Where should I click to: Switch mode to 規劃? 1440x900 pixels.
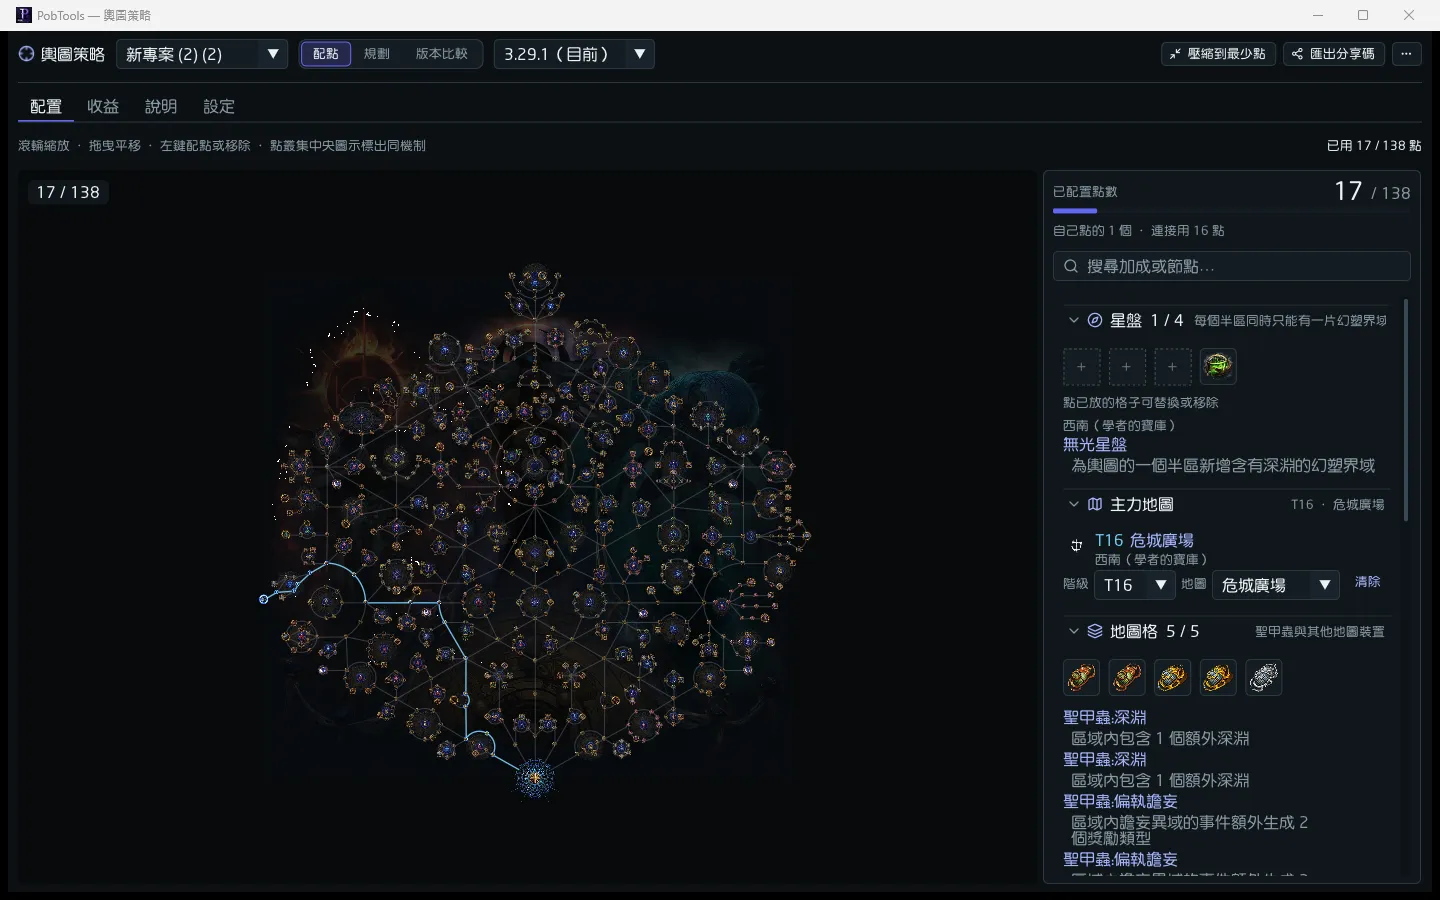pyautogui.click(x=377, y=54)
